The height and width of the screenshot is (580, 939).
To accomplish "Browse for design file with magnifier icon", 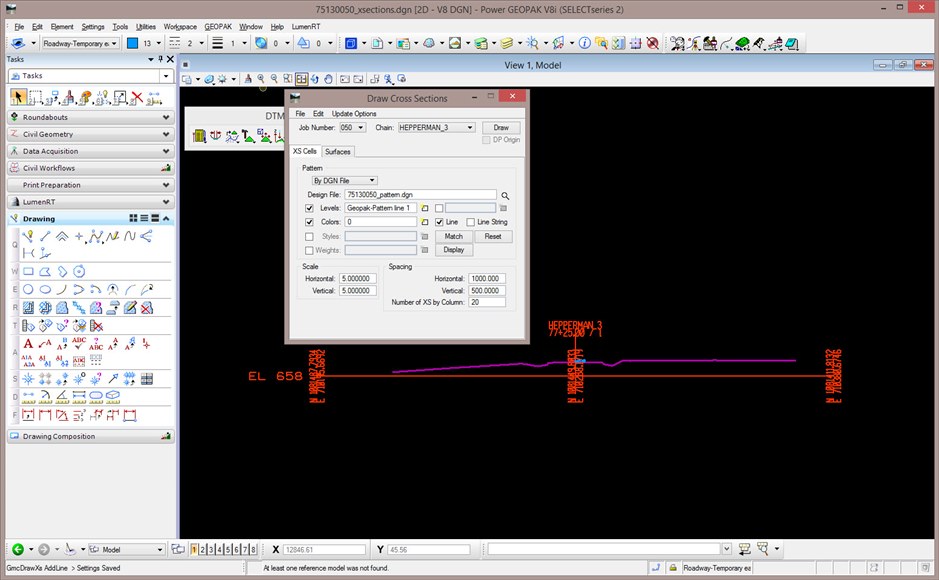I will (506, 195).
